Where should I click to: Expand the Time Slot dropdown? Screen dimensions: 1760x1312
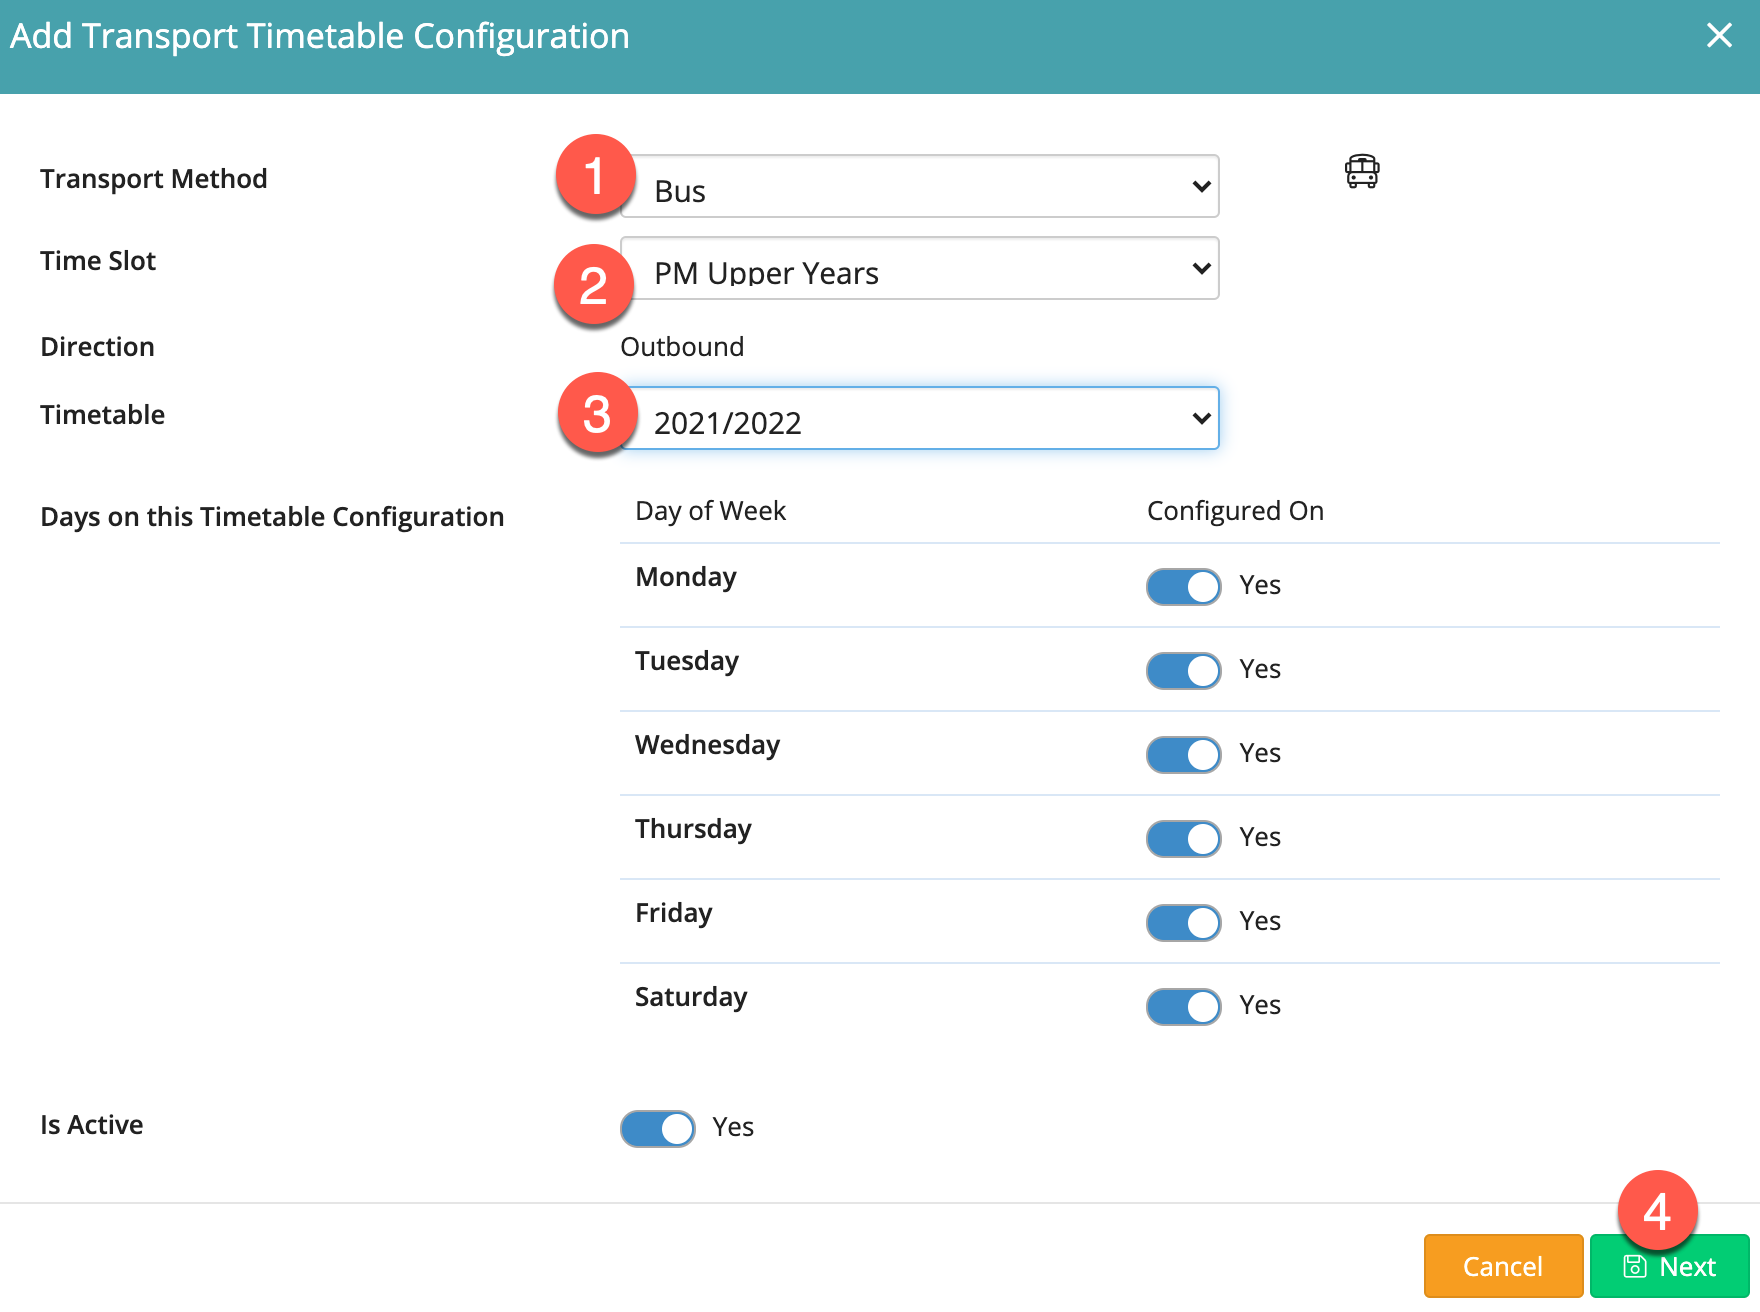[x=919, y=269]
